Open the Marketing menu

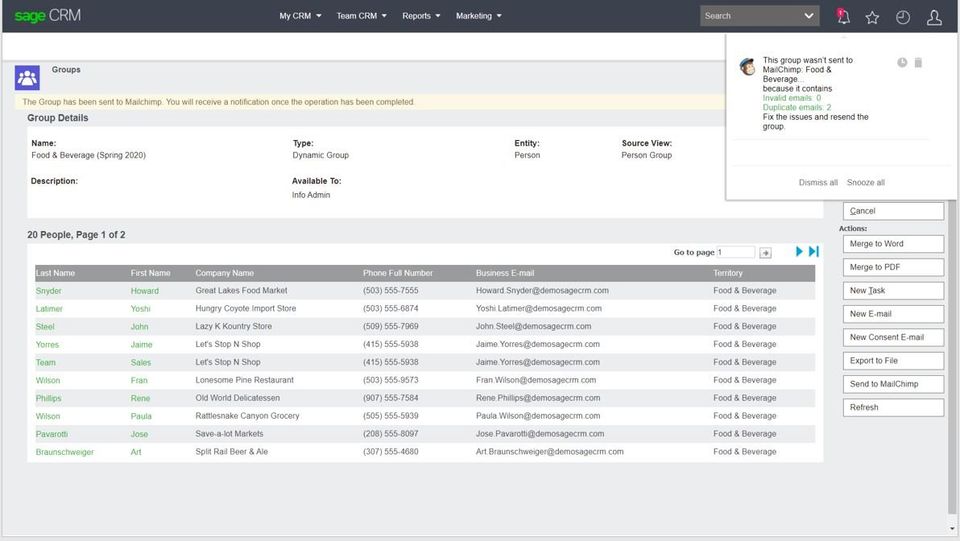click(479, 16)
